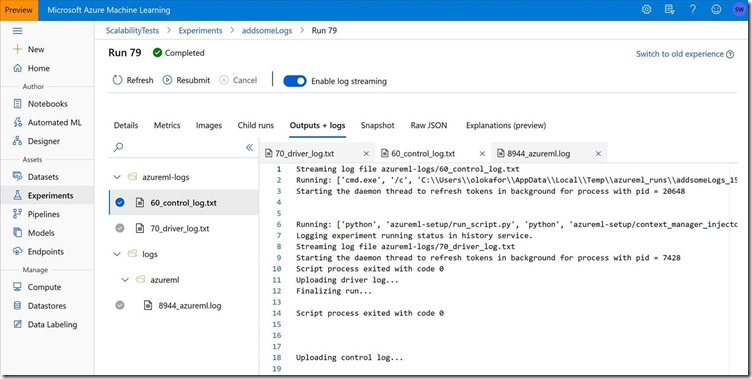Viewport: 752px width, 379px height.
Task: Click log line 'Finalizing run...'
Action: pyautogui.click(x=334, y=291)
